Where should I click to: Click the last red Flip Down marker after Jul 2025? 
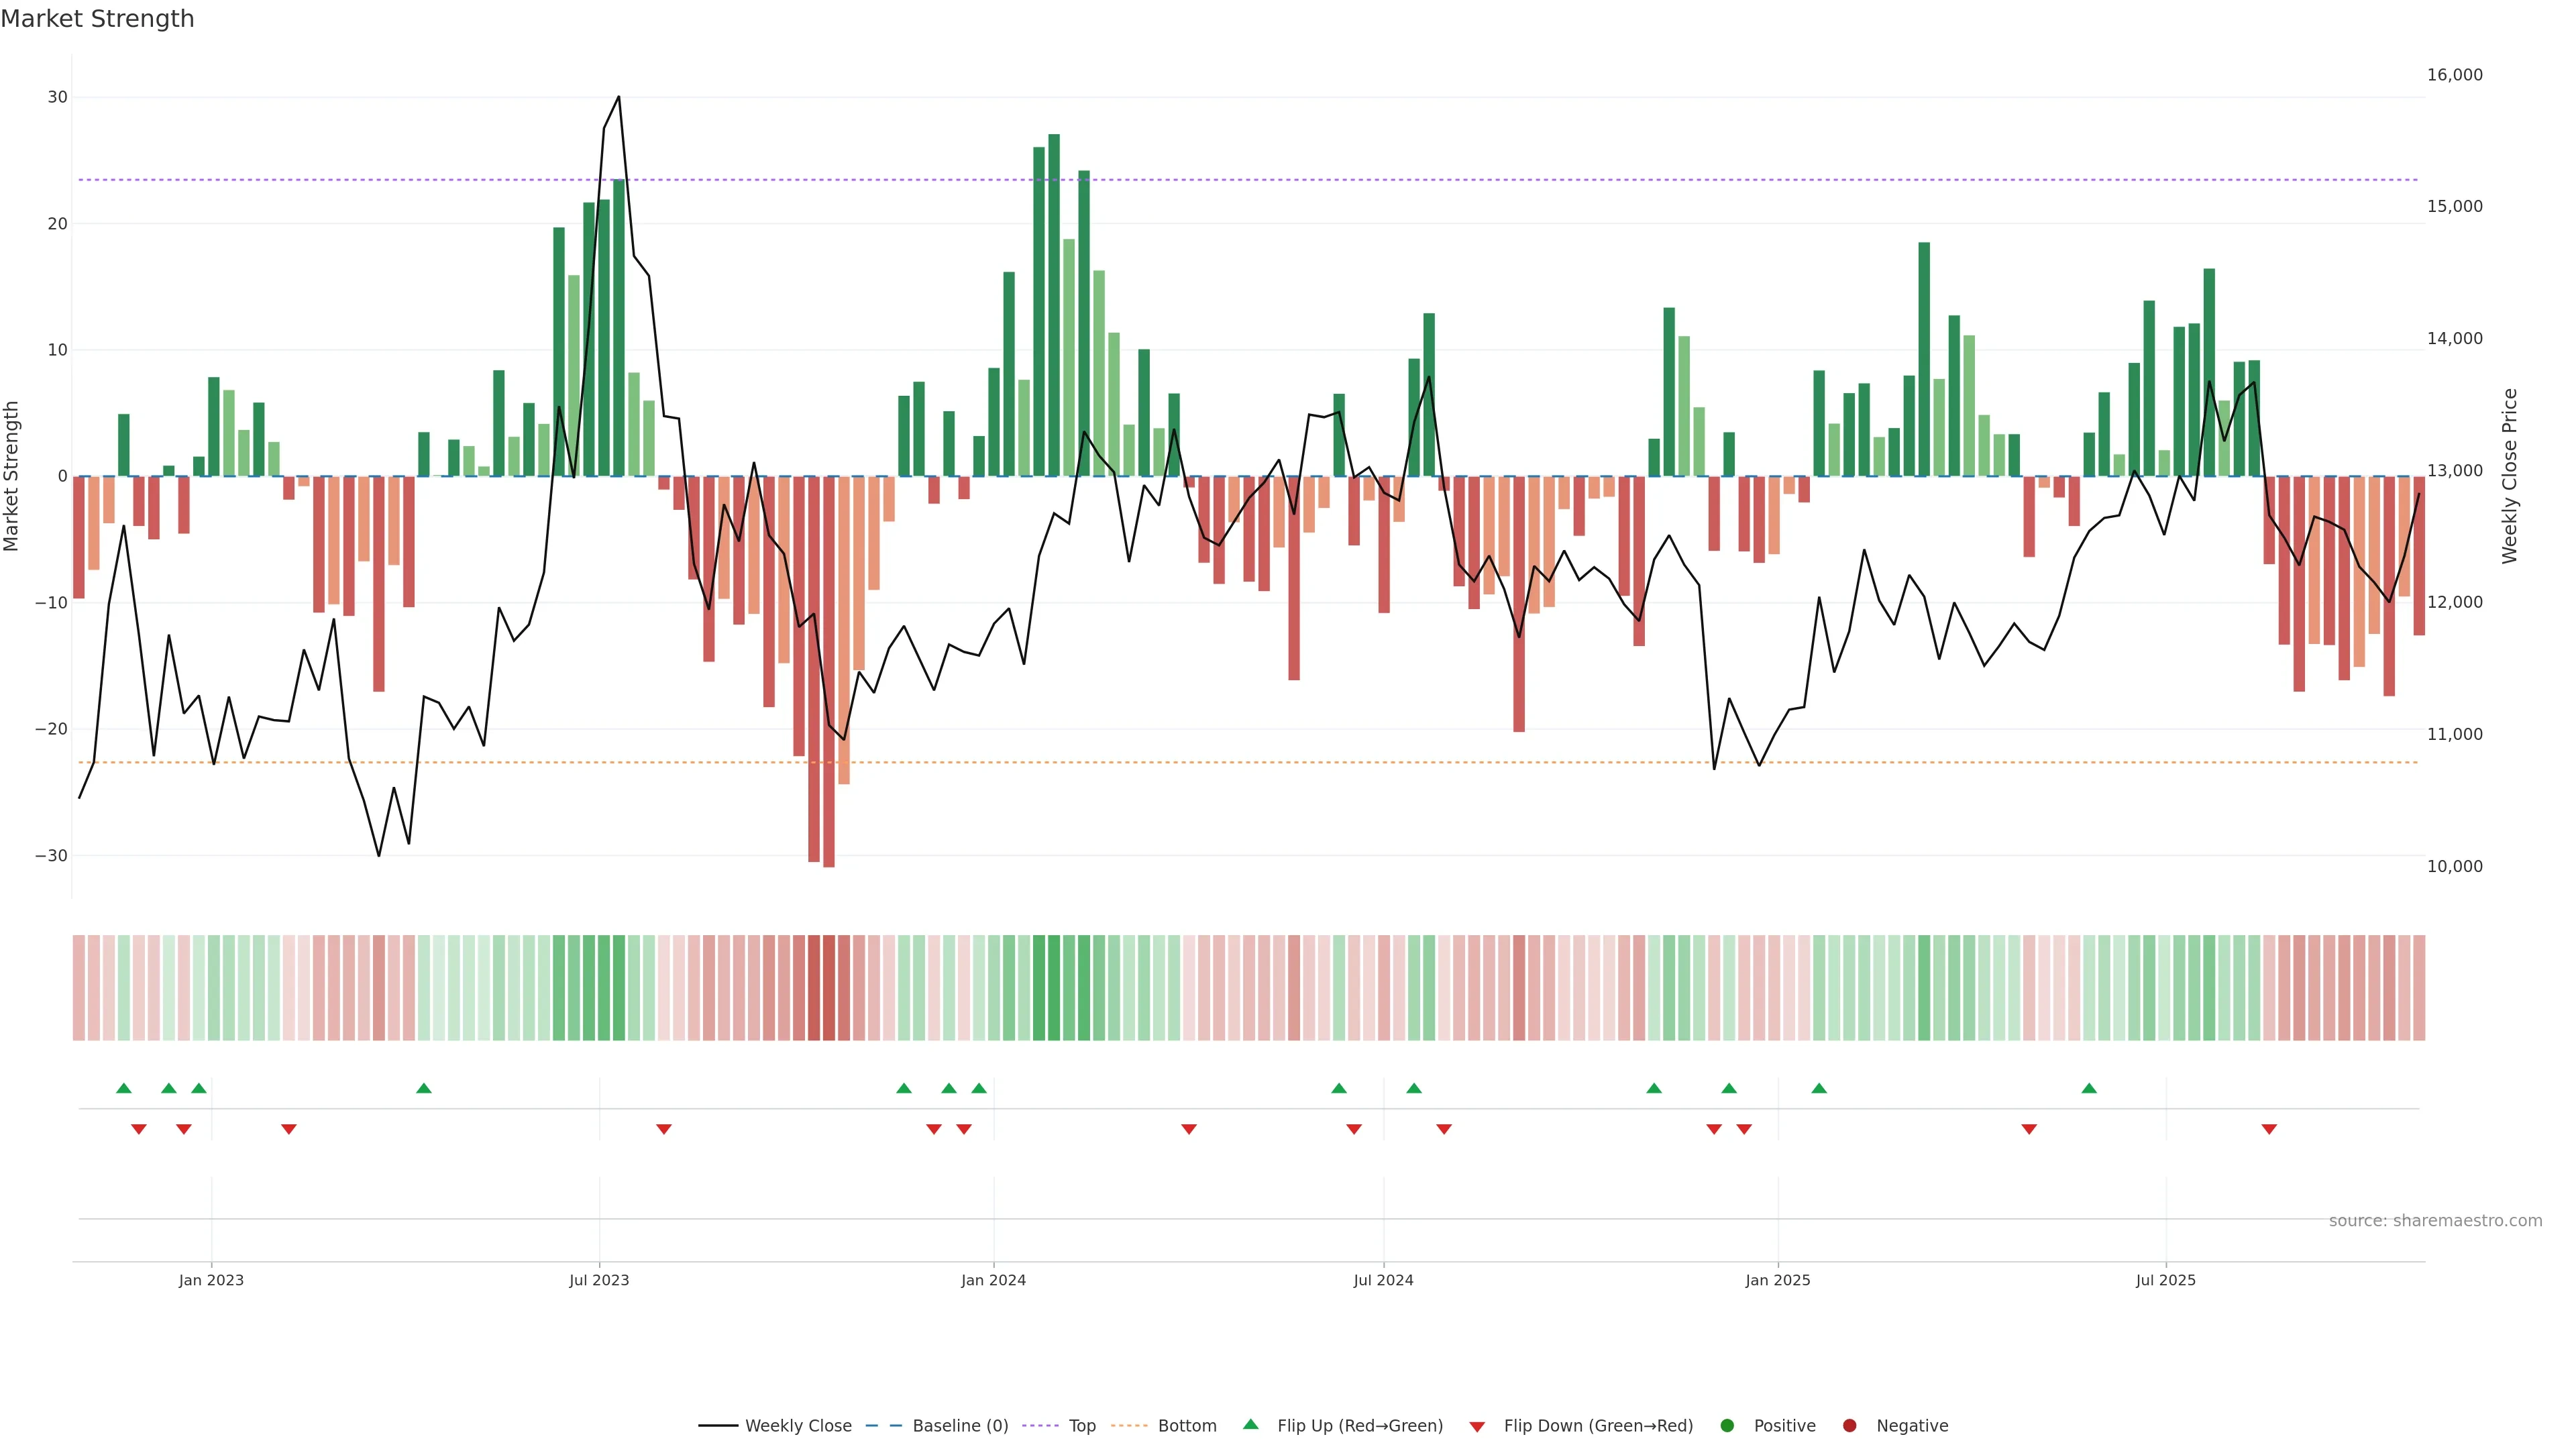2269,1129
